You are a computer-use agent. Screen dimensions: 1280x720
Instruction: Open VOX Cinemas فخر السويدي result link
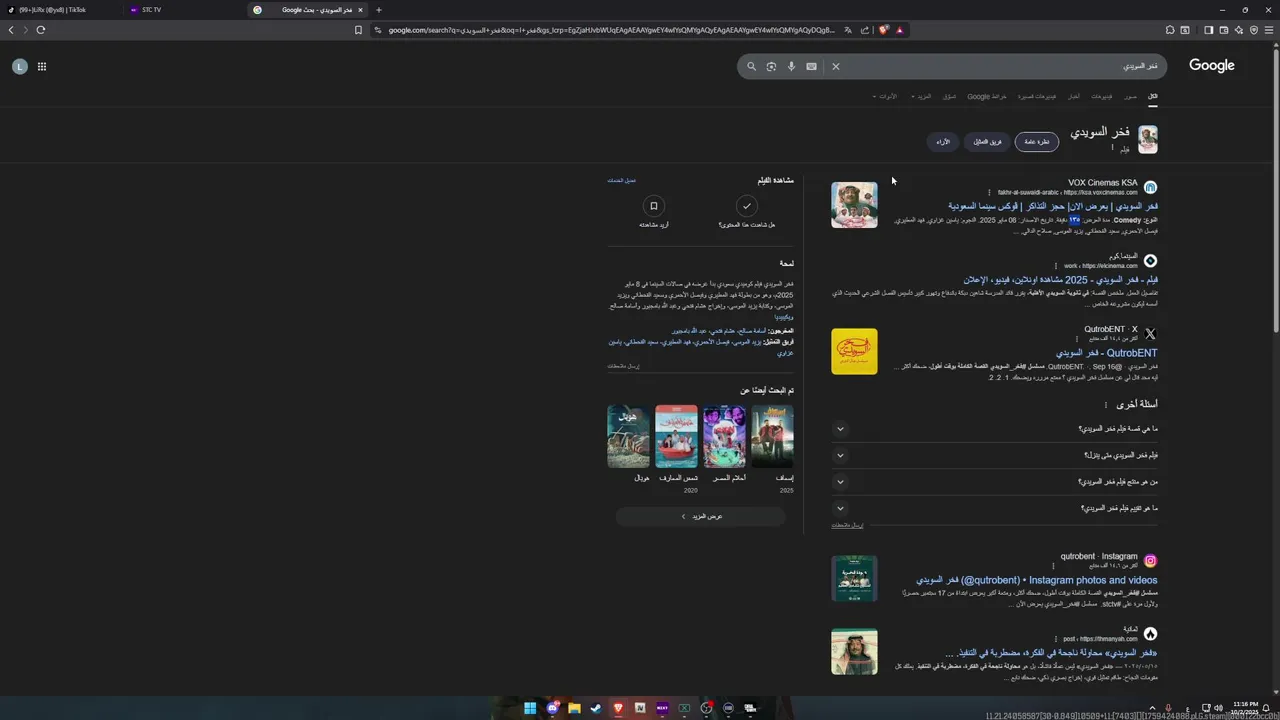coord(1053,206)
